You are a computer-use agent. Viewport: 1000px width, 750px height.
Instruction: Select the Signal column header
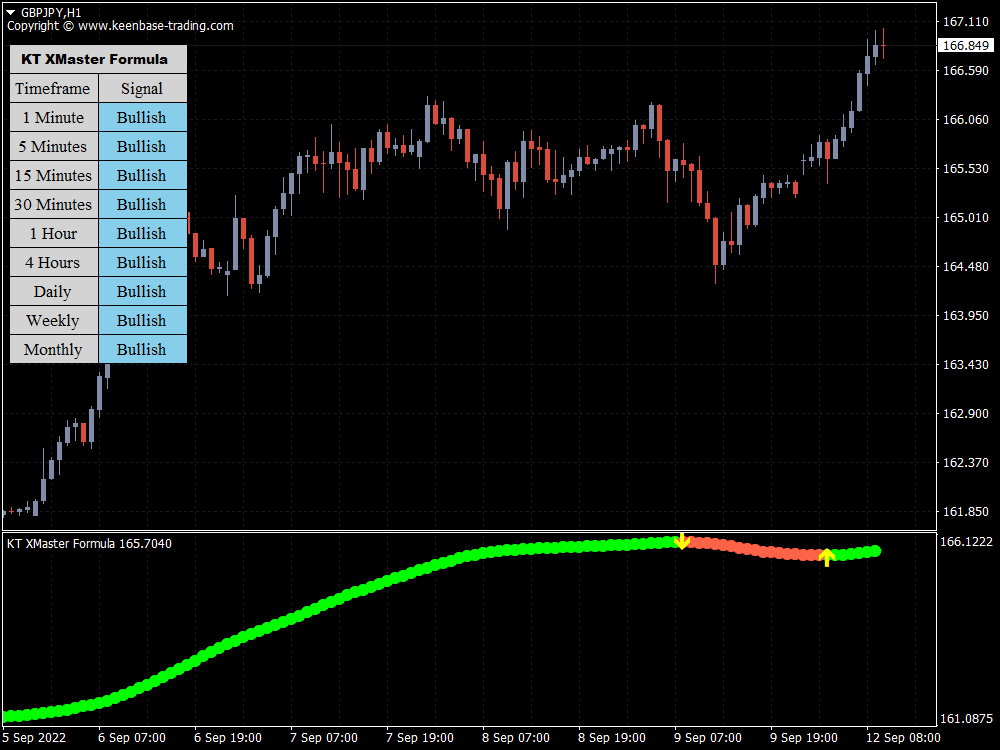(143, 88)
